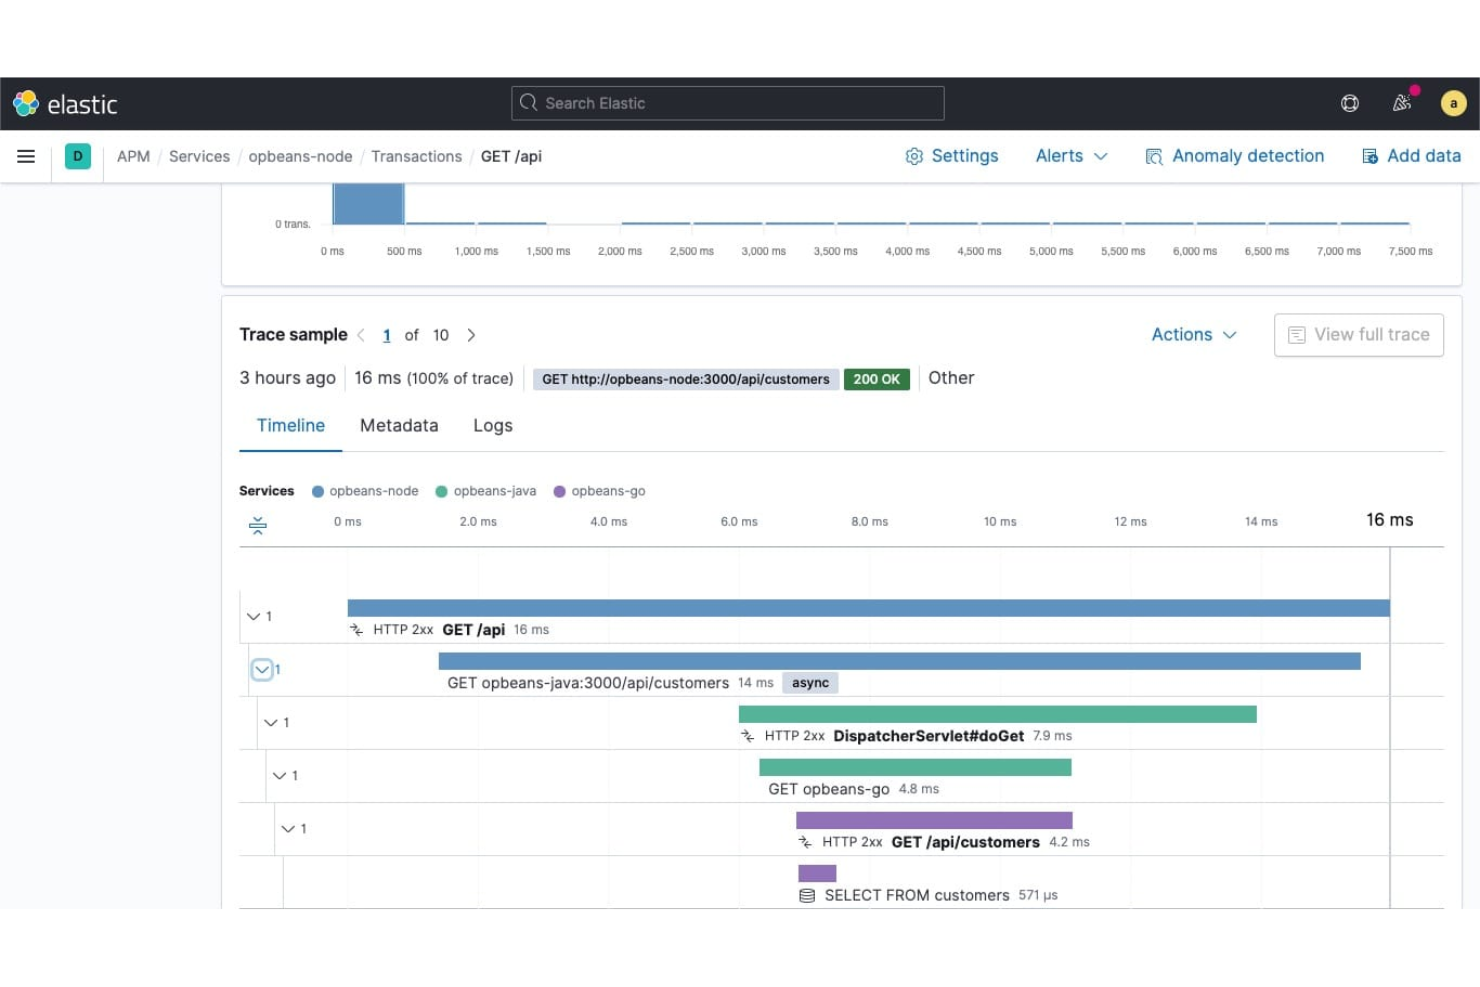Click the '200 OK' status badge
Screen dimensions: 1480x987
(877, 379)
